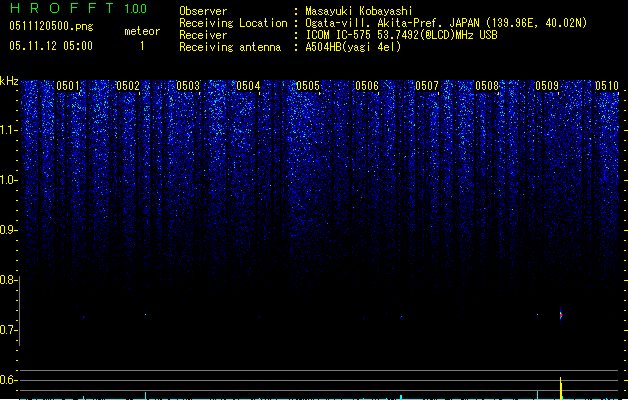Click the Receiving Location label
Viewport: 629px width, 400px height.
tap(233, 23)
